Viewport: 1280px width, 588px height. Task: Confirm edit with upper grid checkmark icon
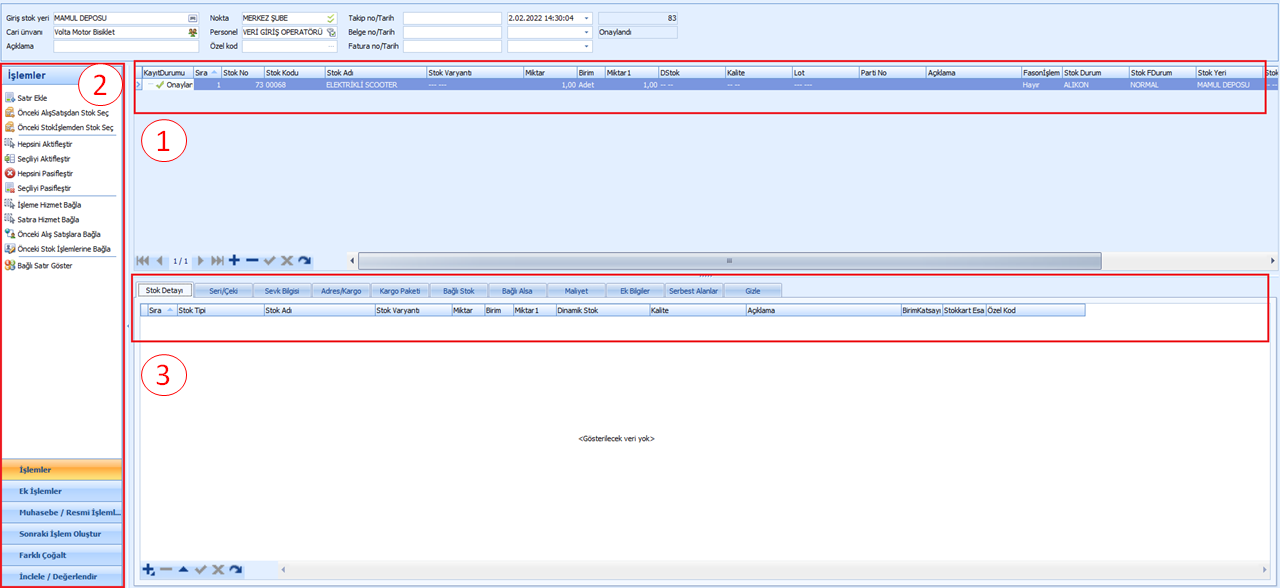click(269, 260)
